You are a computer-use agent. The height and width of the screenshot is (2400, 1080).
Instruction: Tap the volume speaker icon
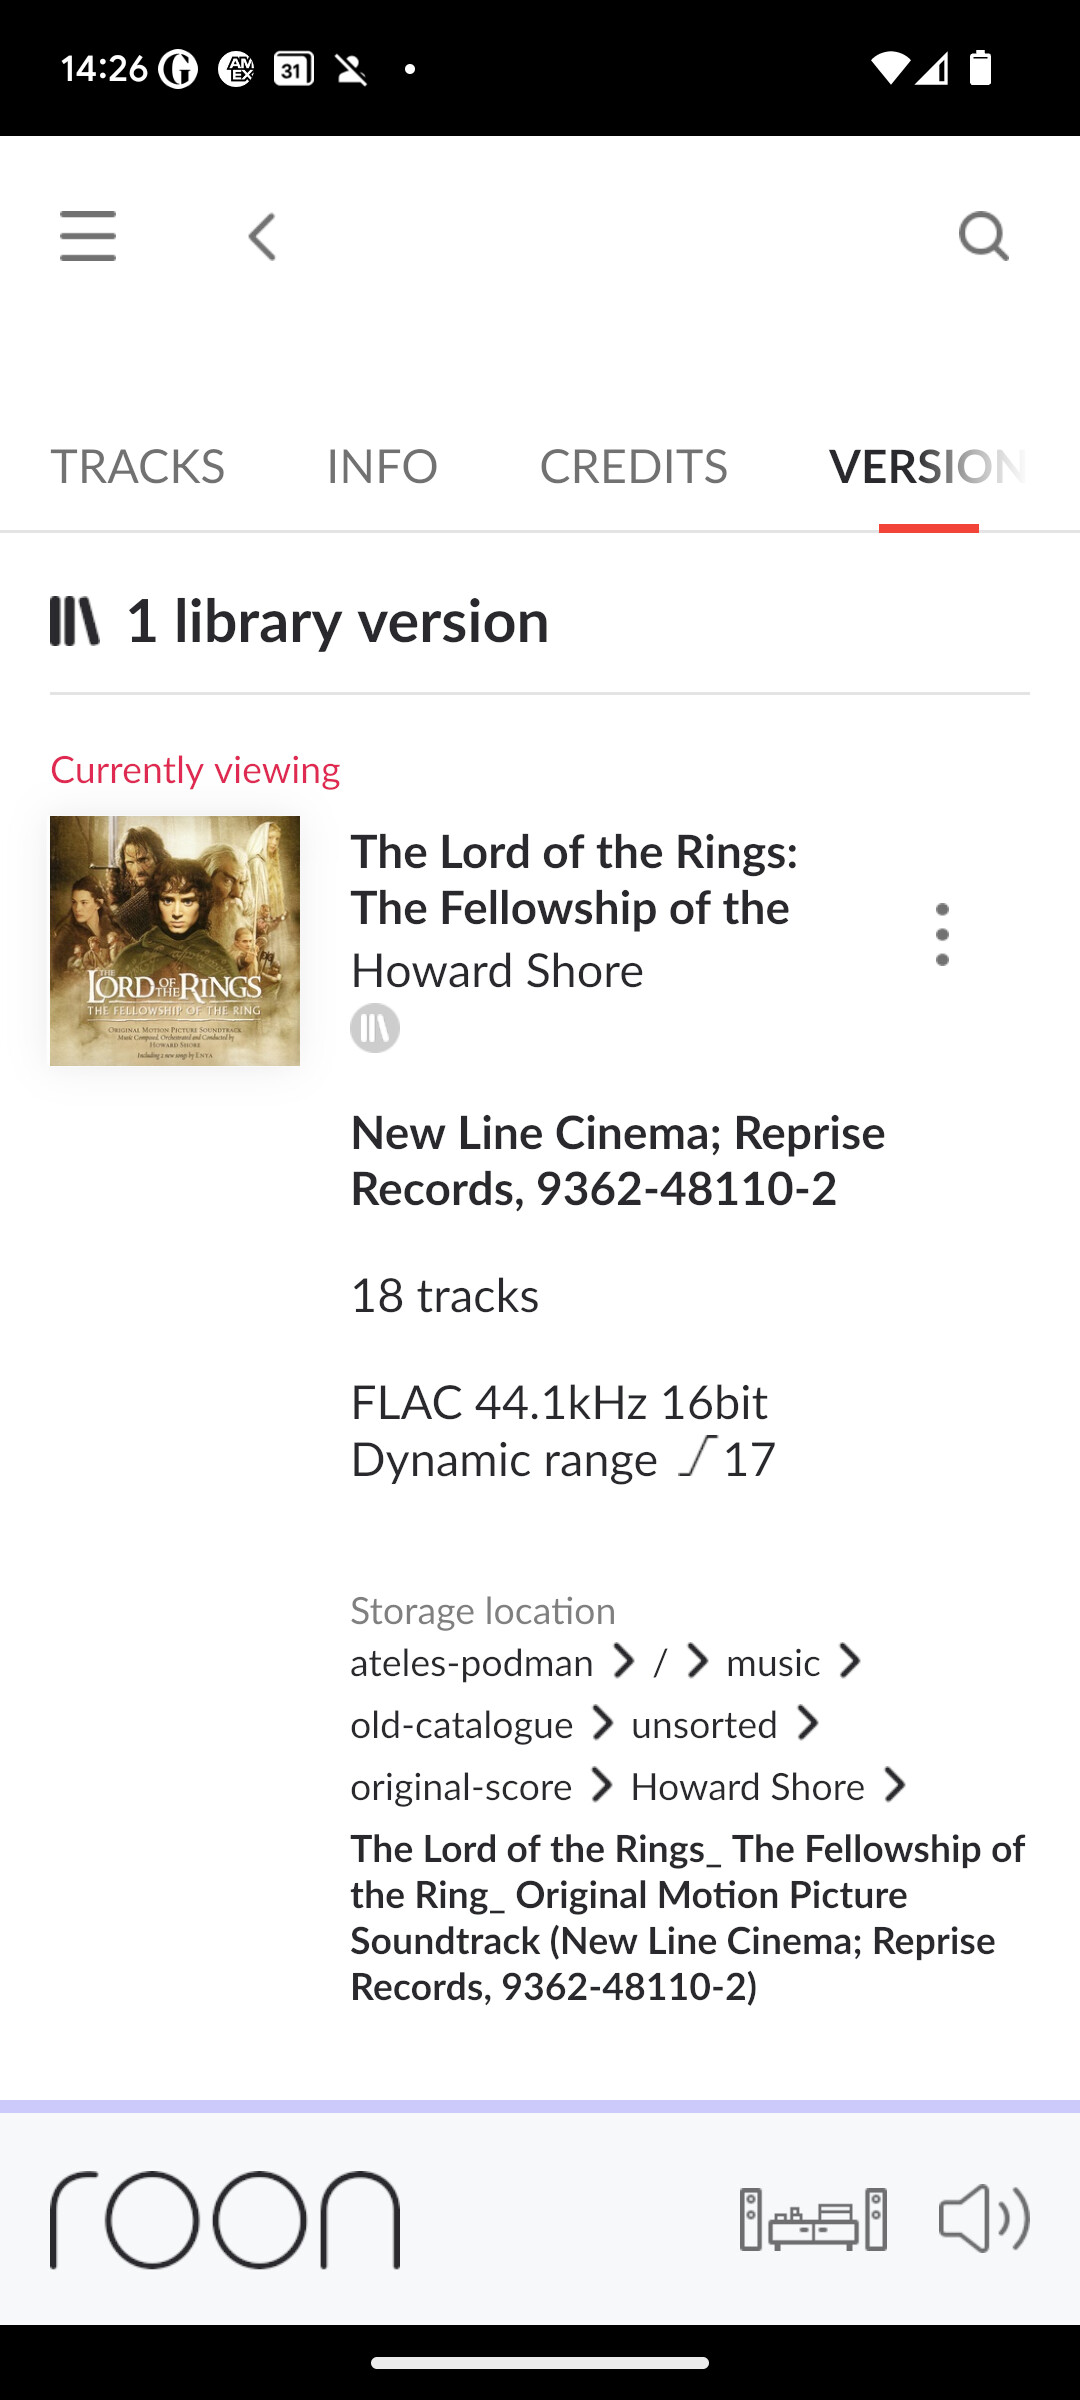(x=984, y=2219)
